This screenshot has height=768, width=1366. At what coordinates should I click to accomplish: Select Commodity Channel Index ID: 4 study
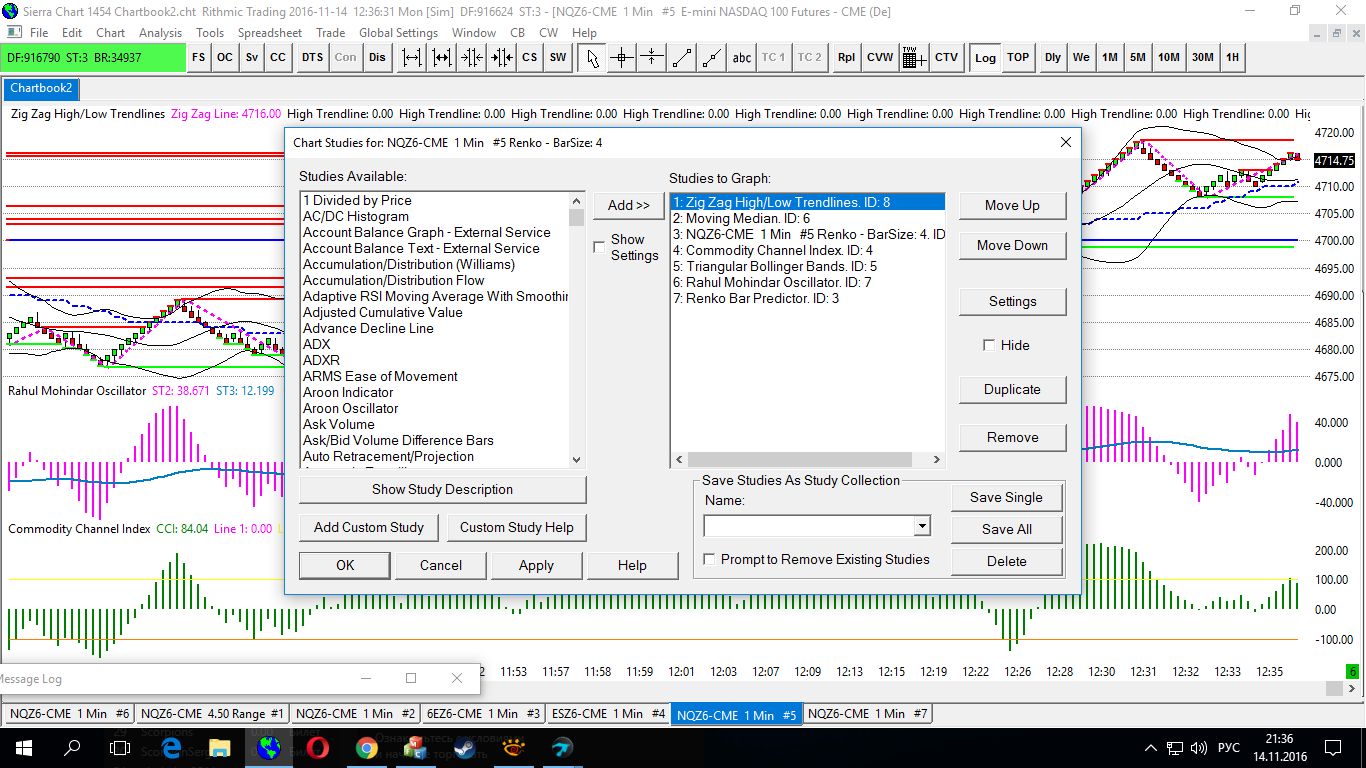pyautogui.click(x=807, y=250)
